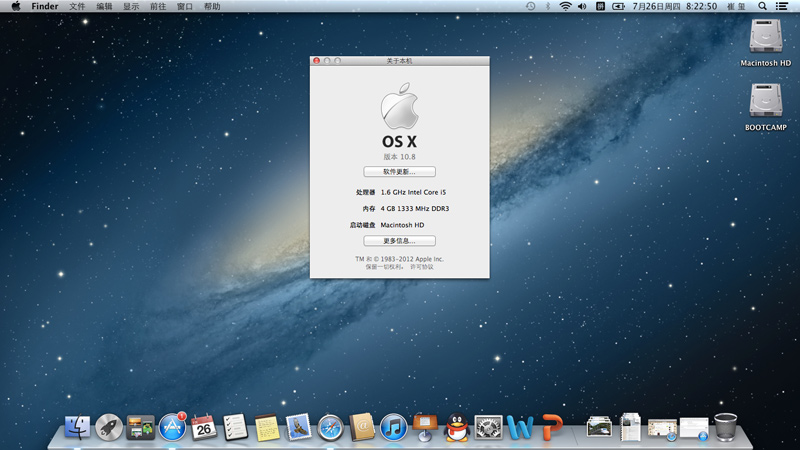The width and height of the screenshot is (800, 450).
Task: Open the 帮助 menu
Action: (212, 6)
